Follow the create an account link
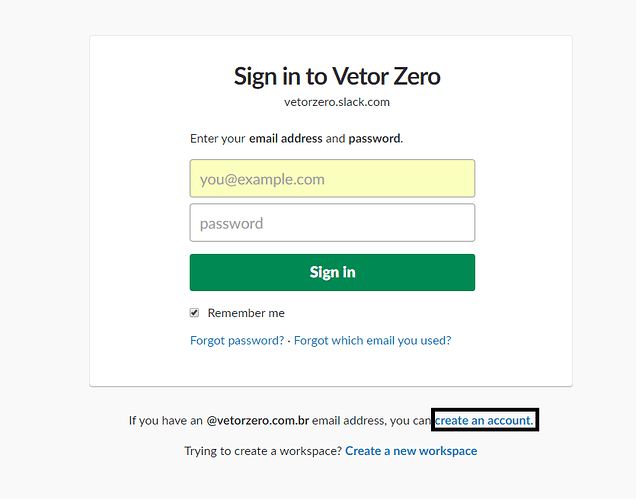This screenshot has width=636, height=500. [484, 421]
